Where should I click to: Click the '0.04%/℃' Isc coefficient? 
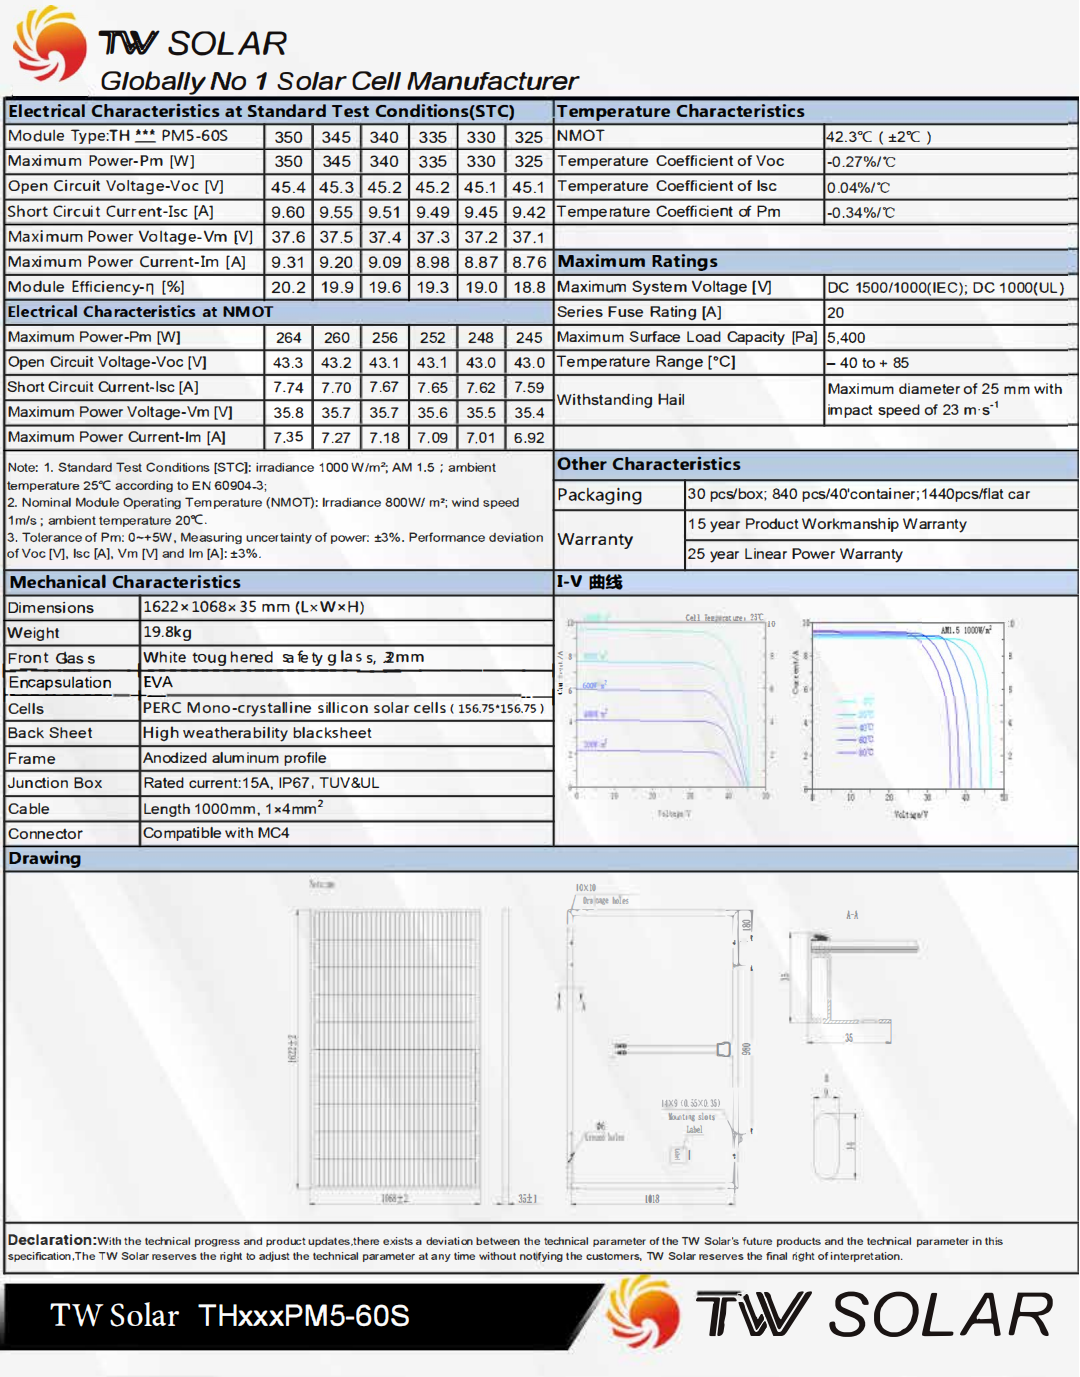tap(858, 188)
